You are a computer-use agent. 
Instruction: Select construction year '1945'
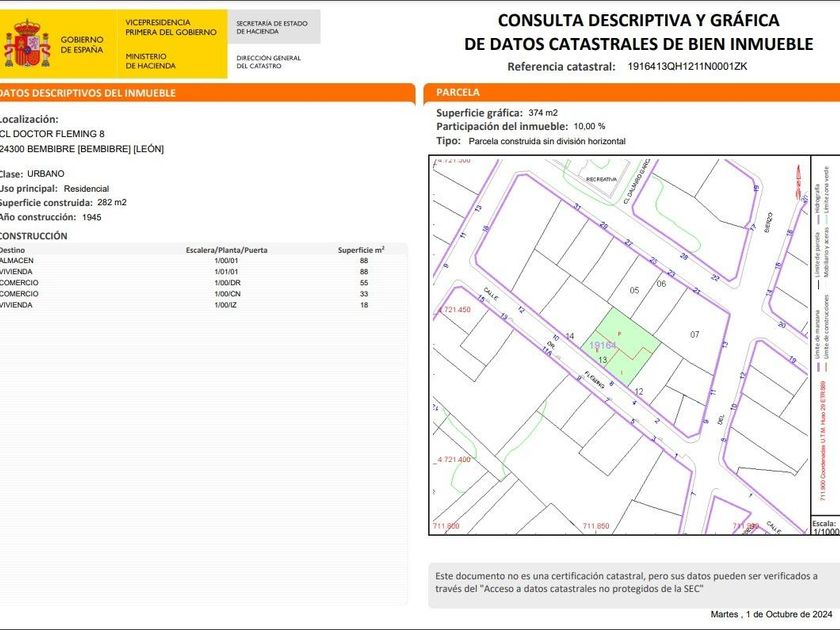pos(92,217)
